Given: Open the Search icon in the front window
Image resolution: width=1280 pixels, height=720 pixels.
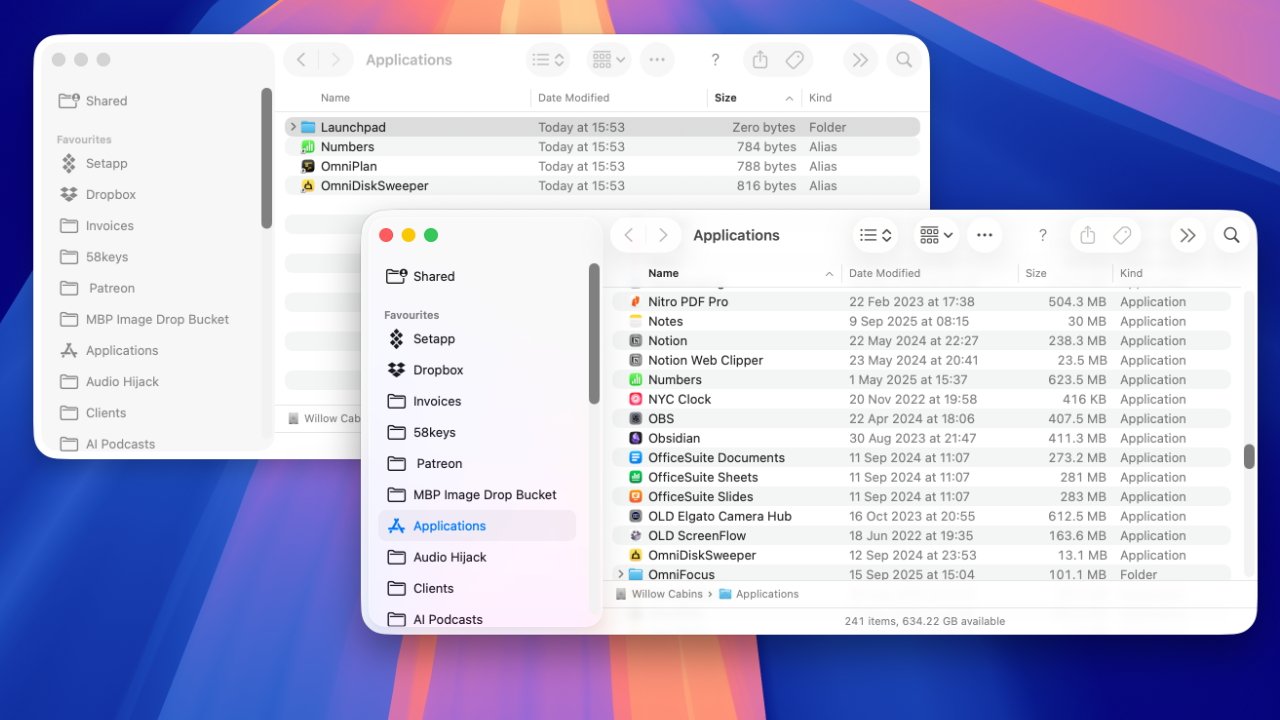Looking at the screenshot, I should tap(1231, 235).
